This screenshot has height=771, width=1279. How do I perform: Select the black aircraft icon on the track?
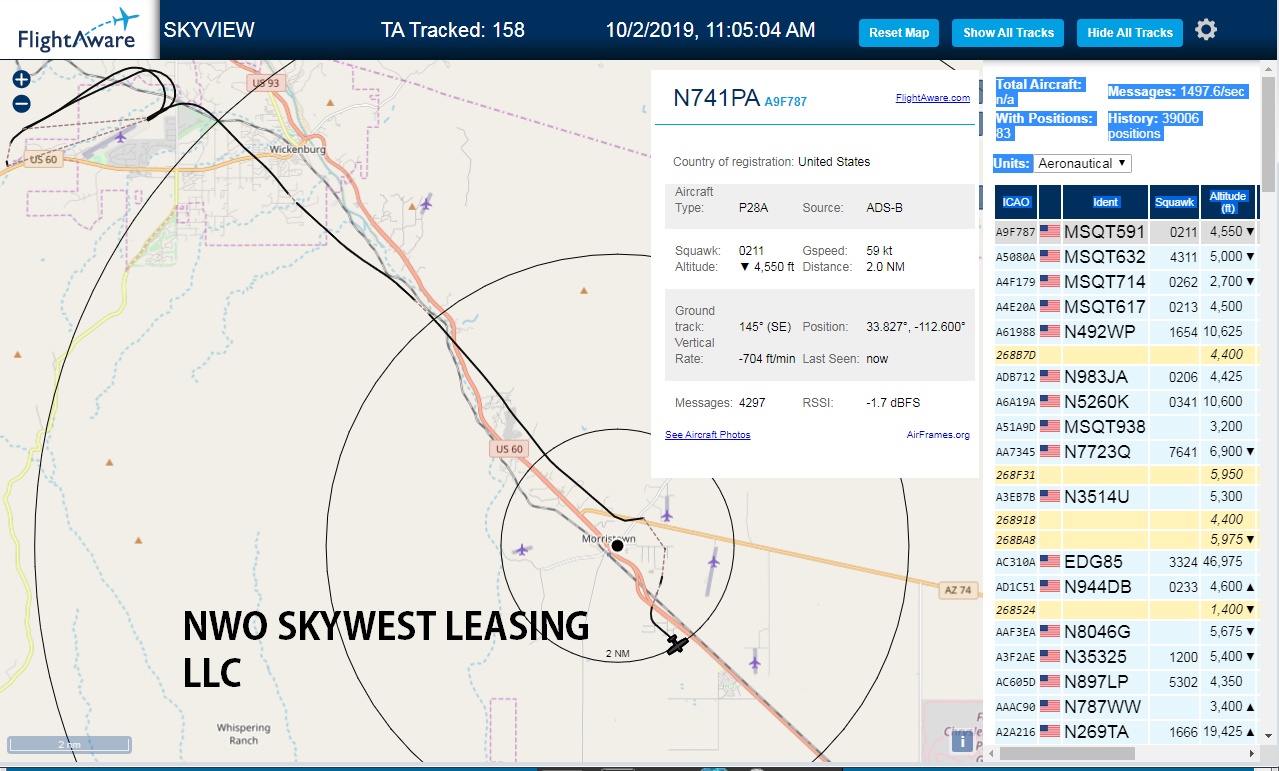[x=677, y=645]
